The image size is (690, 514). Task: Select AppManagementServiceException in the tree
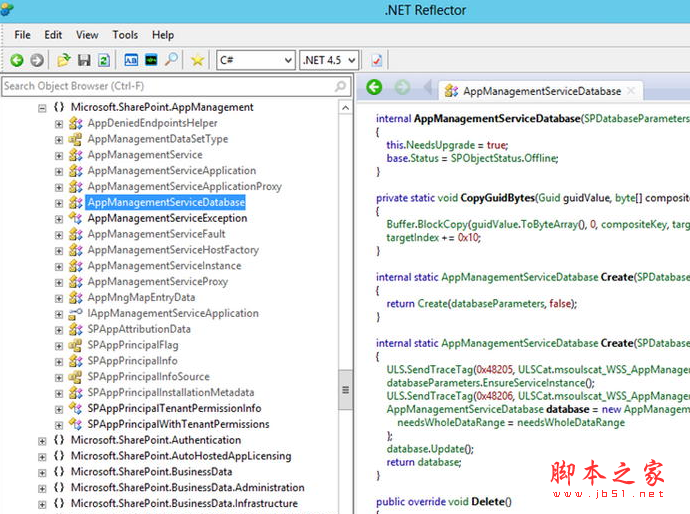166,218
